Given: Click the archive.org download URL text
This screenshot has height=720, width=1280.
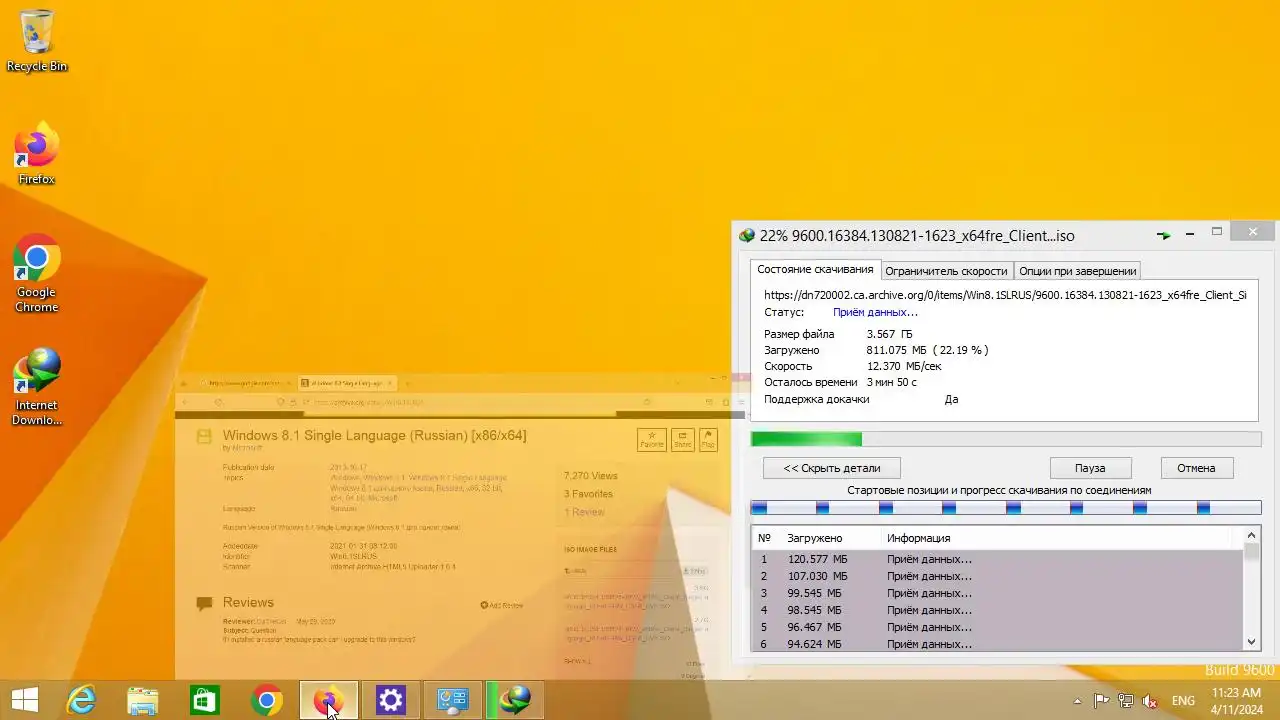Looking at the screenshot, I should [1005, 295].
